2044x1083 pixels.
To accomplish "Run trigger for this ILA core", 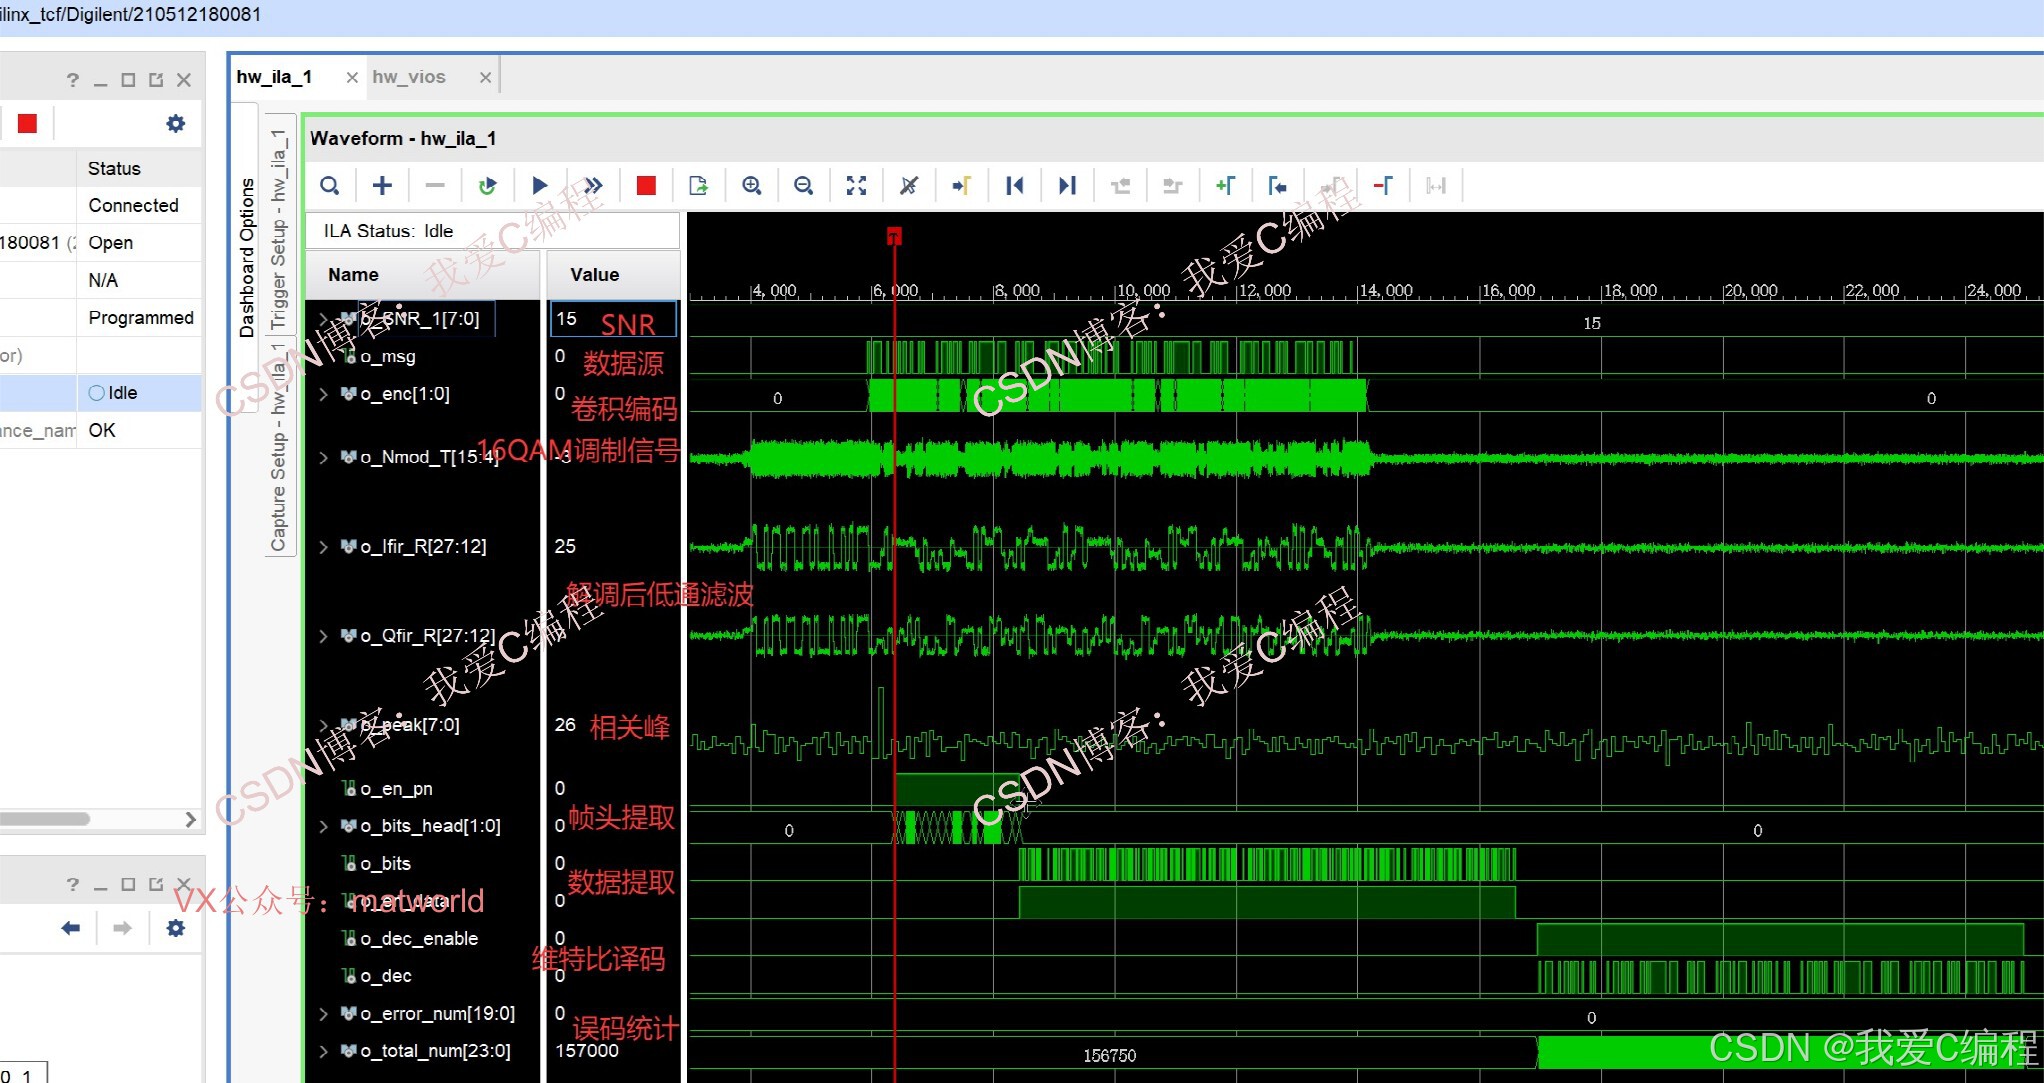I will point(540,186).
